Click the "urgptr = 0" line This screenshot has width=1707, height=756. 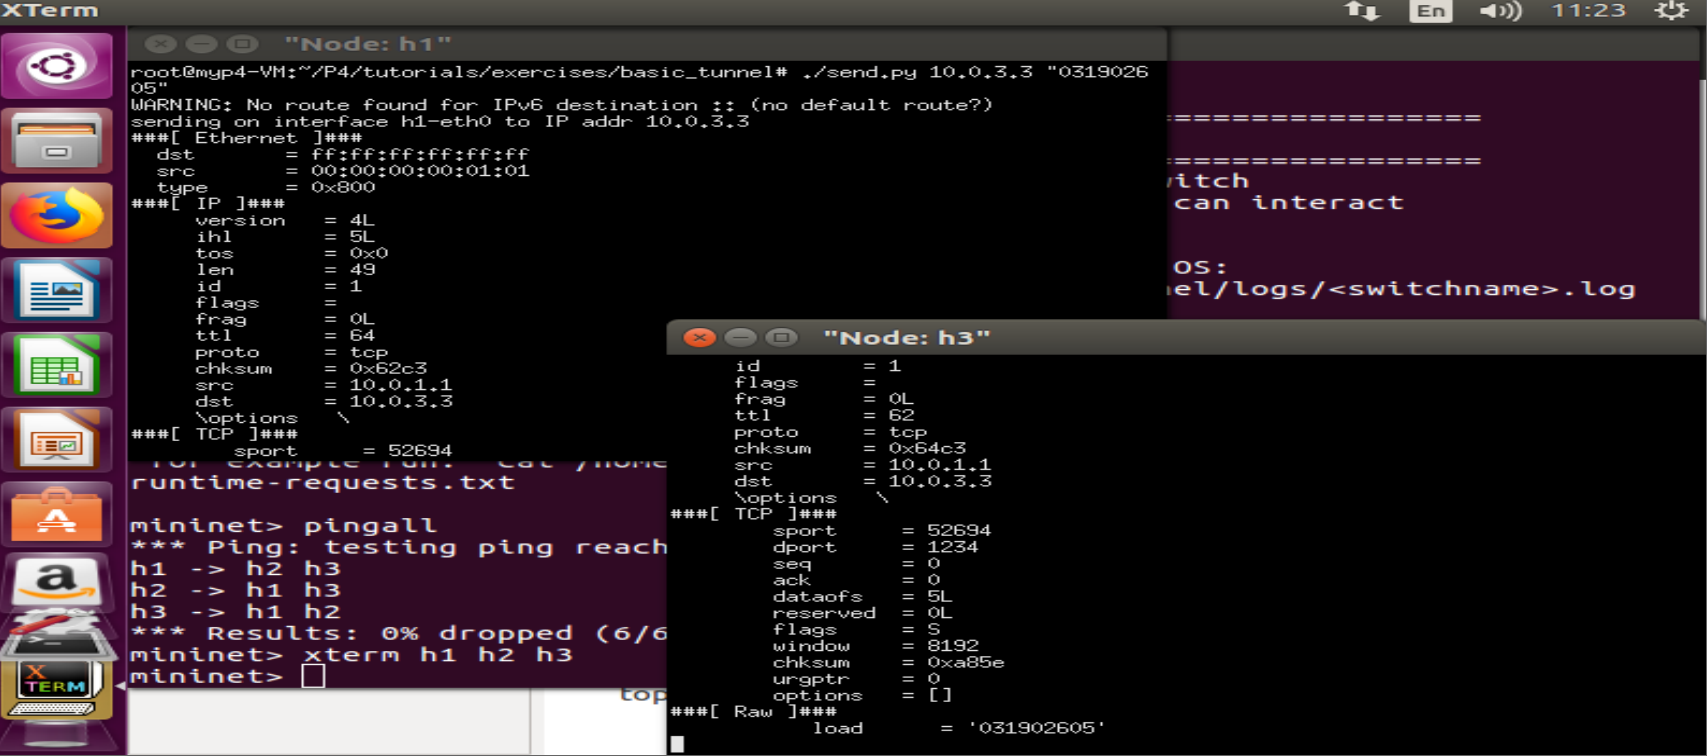(856, 679)
